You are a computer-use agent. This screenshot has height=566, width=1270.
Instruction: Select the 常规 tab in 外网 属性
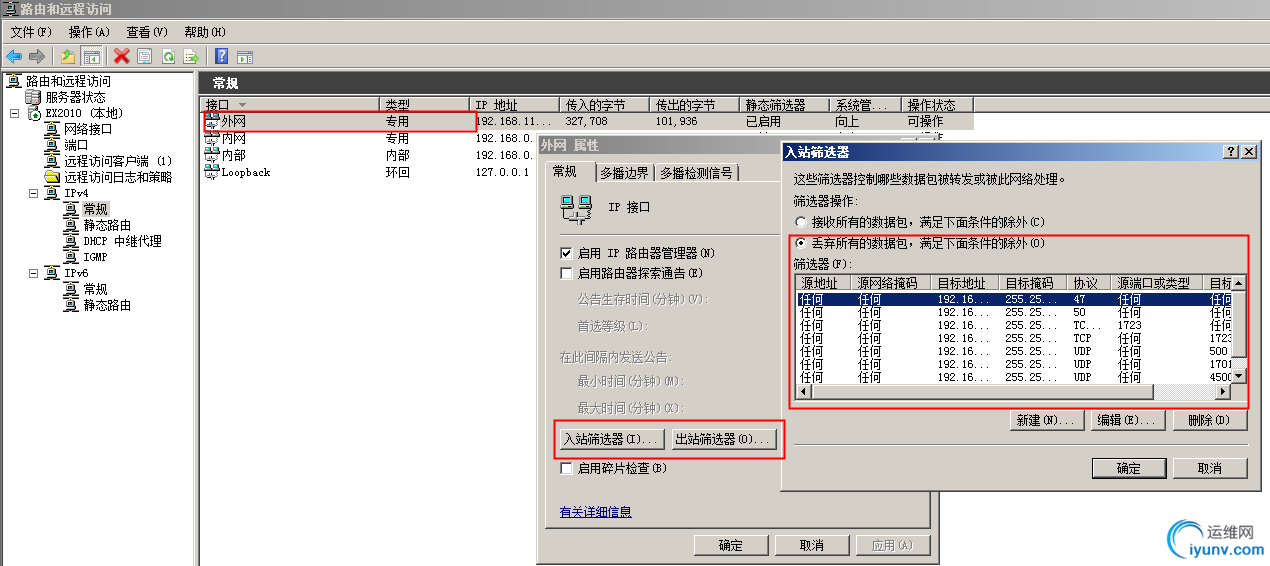566,172
